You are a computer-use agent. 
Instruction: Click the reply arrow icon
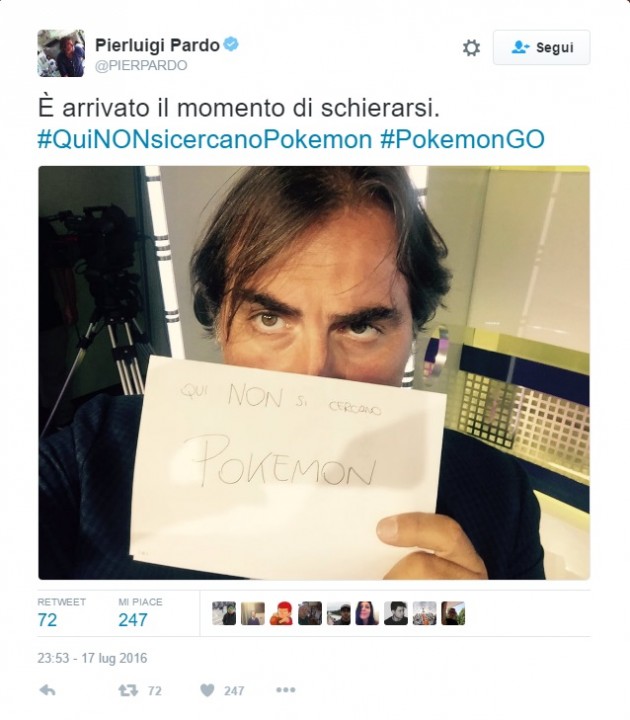tap(48, 690)
